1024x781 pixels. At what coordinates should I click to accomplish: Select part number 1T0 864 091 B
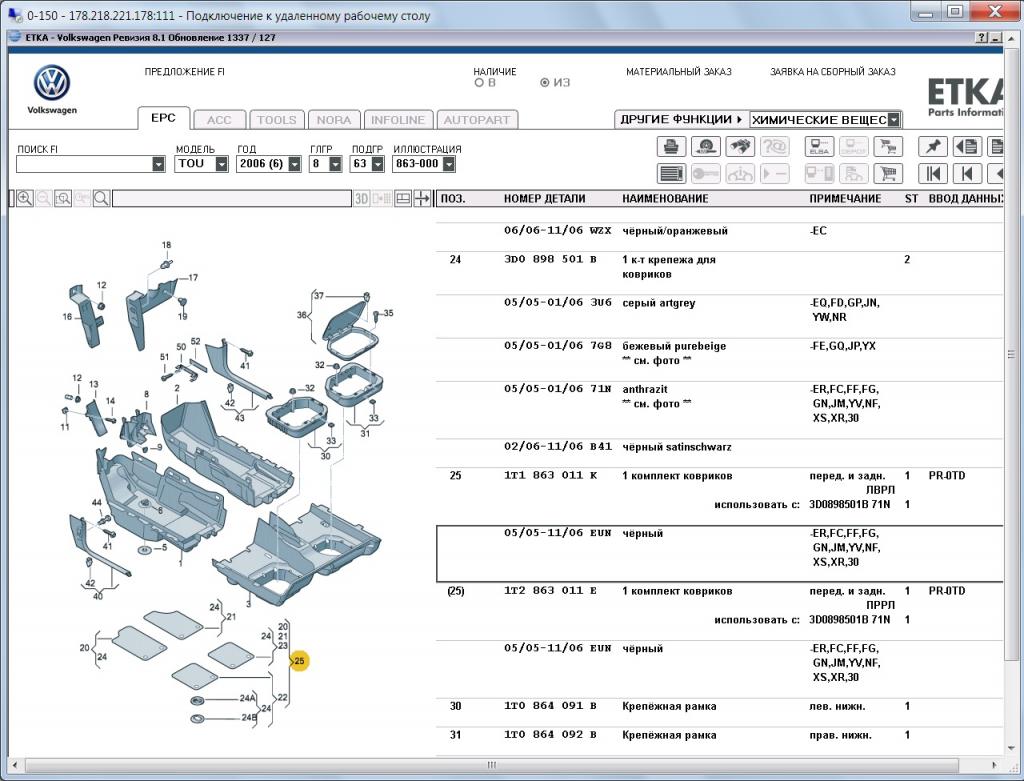point(551,706)
